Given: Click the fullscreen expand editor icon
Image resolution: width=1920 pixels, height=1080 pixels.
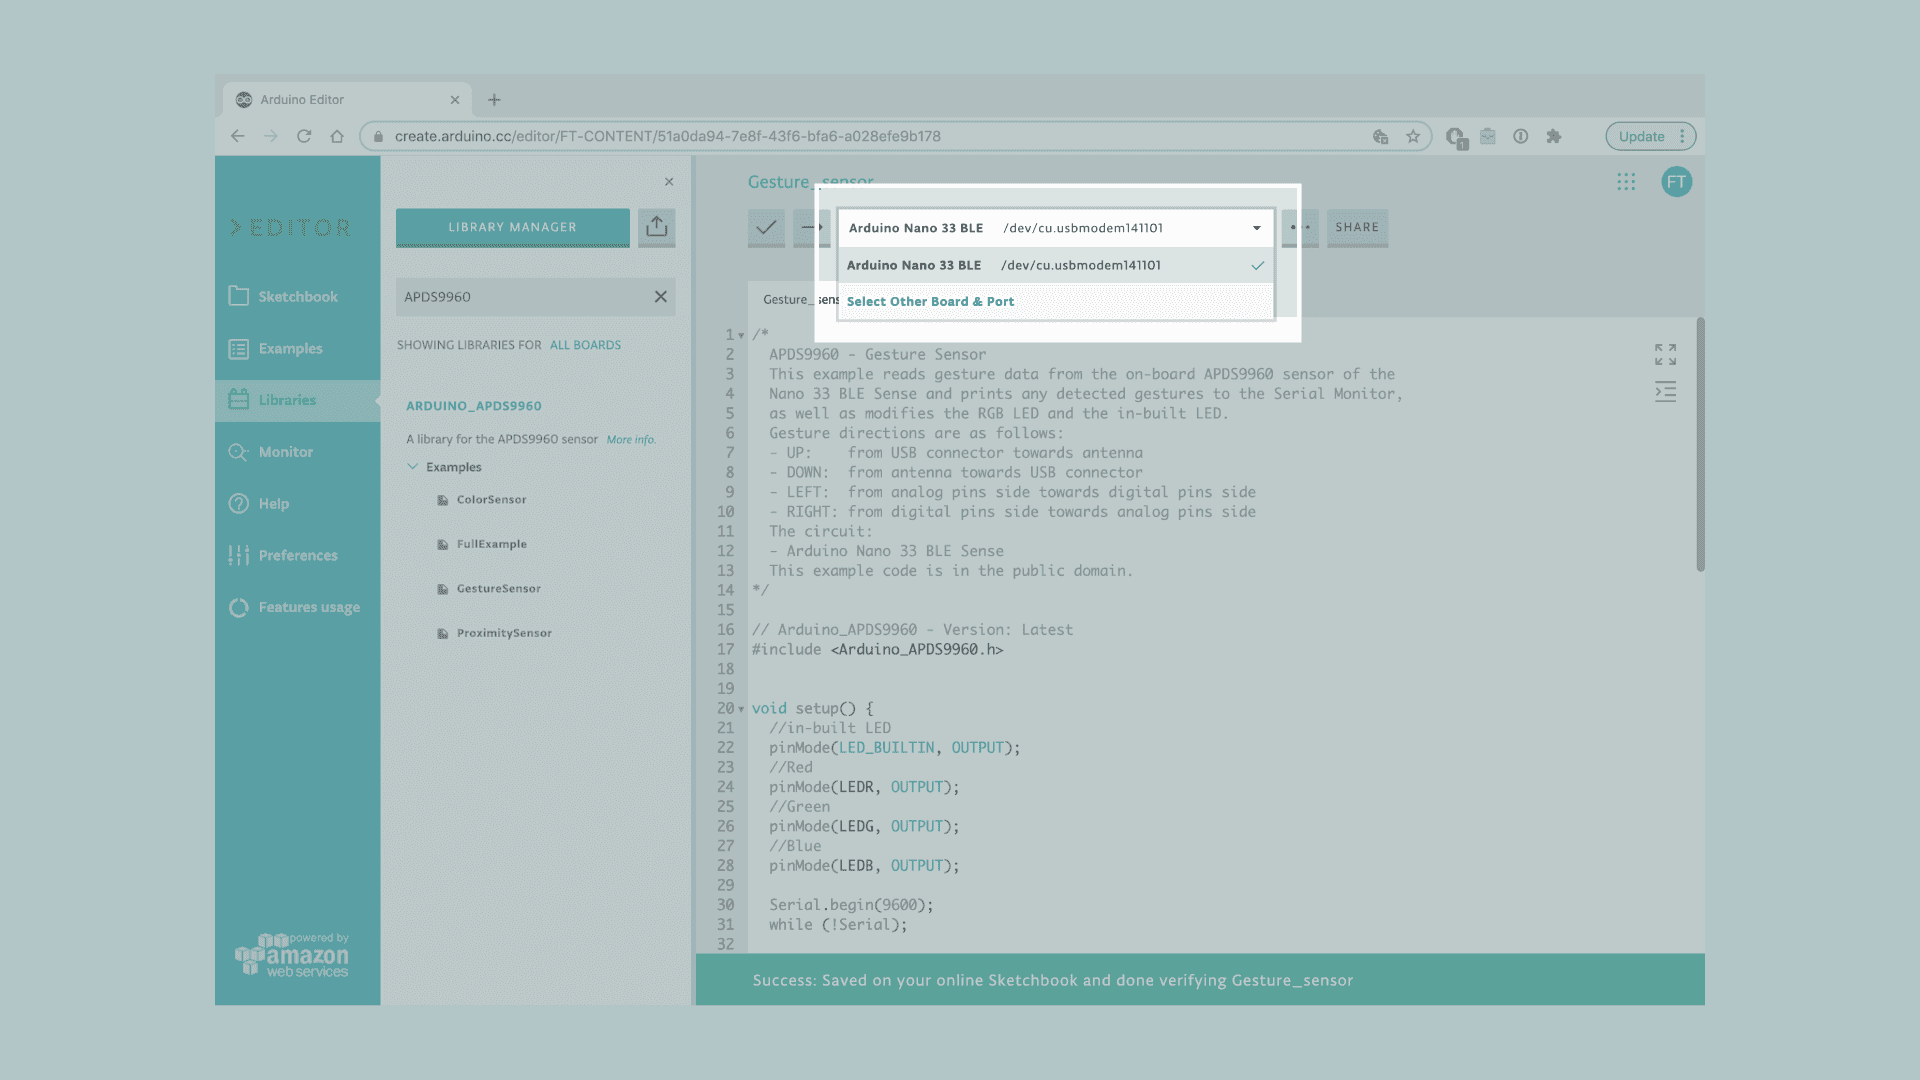Looking at the screenshot, I should click(1665, 354).
